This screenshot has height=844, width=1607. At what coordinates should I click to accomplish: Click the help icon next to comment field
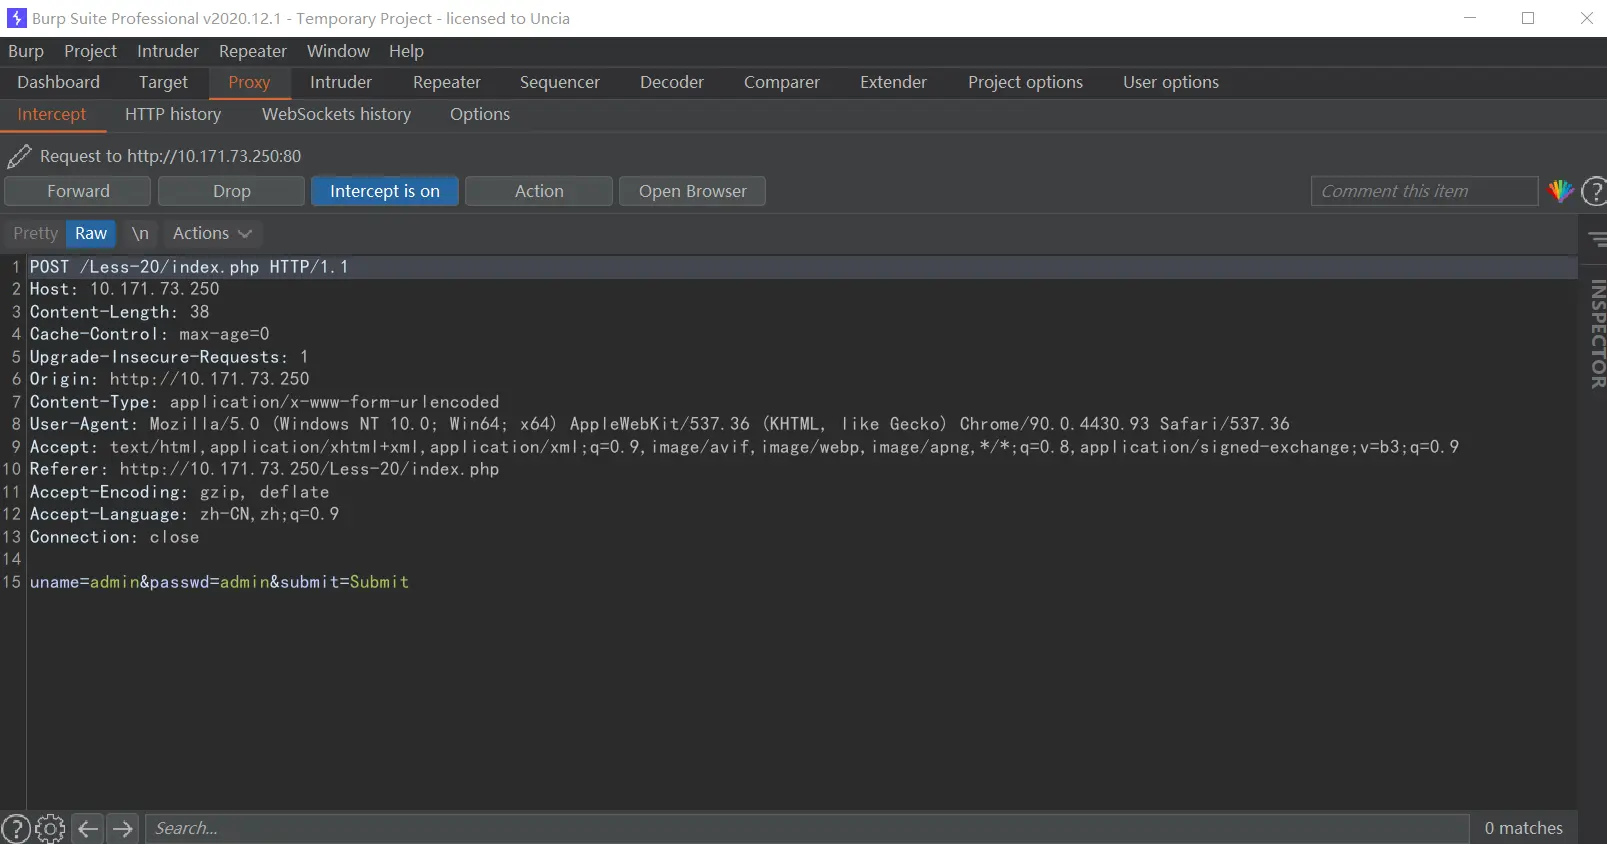pyautogui.click(x=1594, y=191)
